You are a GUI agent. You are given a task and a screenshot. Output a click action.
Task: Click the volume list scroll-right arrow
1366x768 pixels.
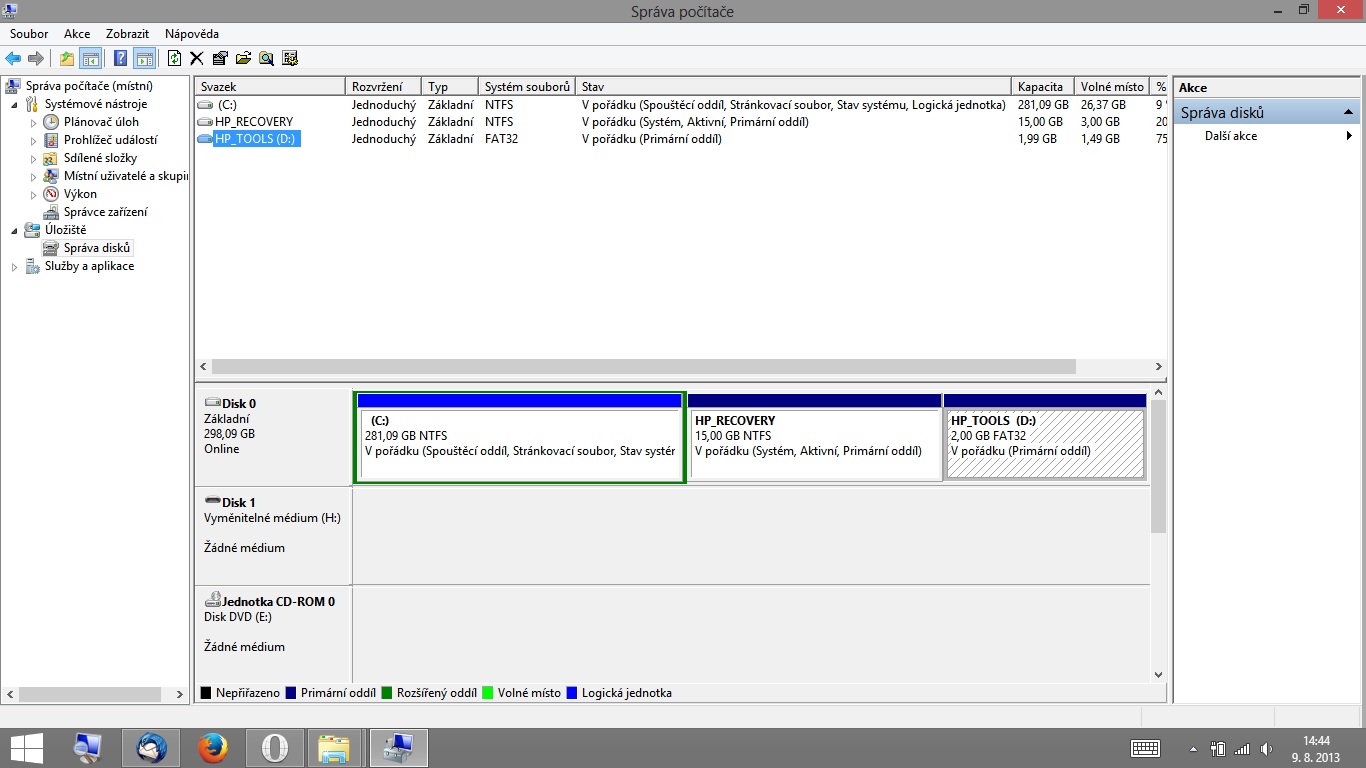pos(1159,367)
